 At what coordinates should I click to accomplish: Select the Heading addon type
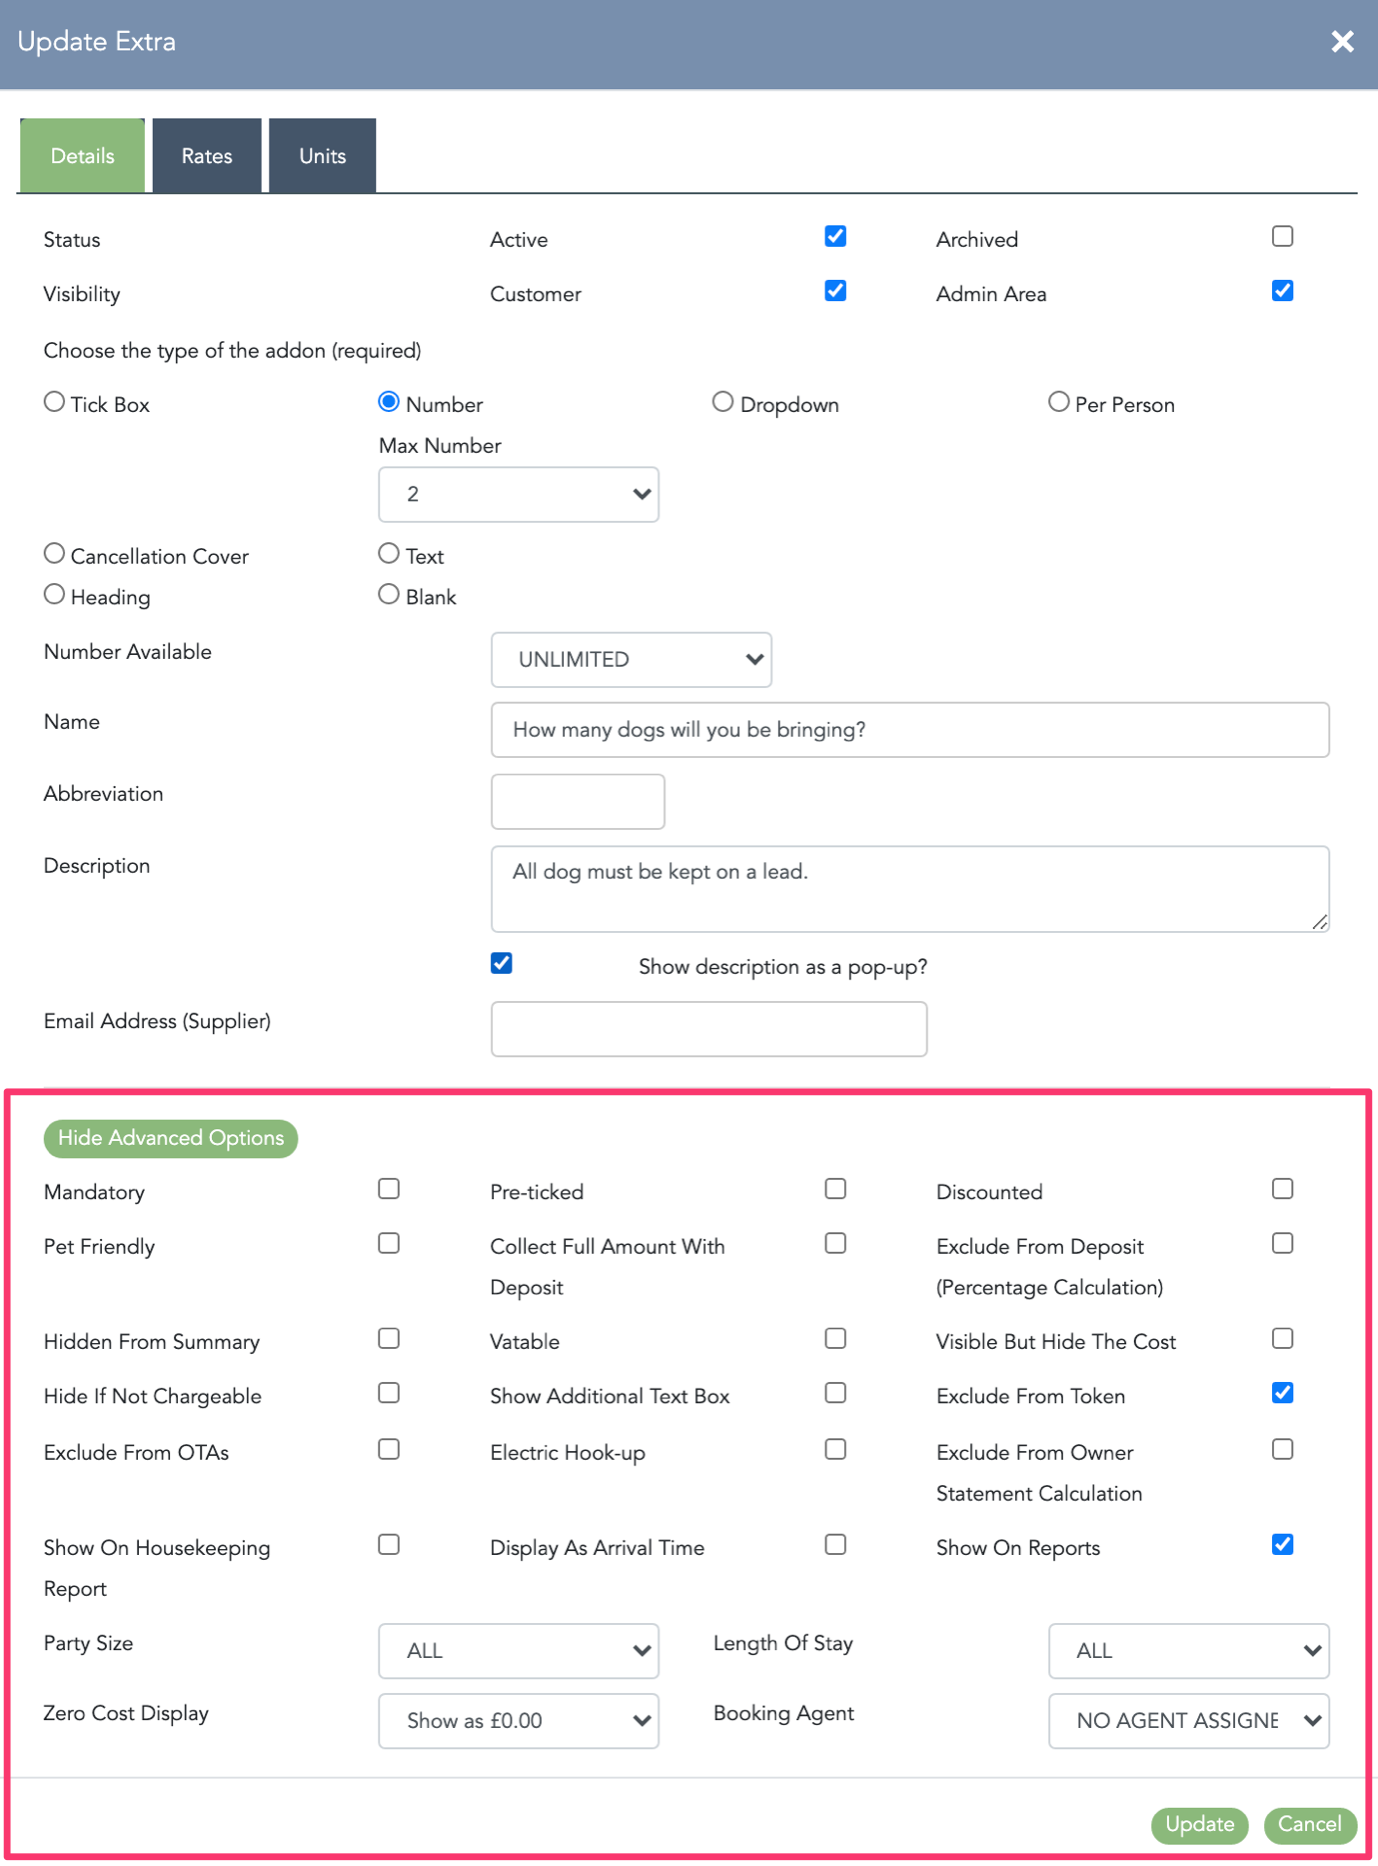(54, 594)
